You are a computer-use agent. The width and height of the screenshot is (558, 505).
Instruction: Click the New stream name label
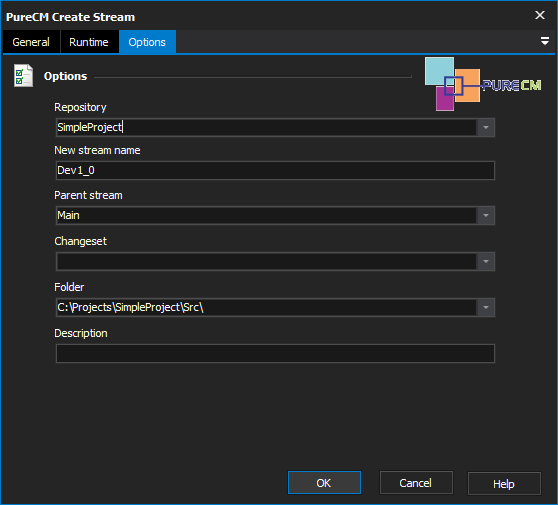coord(97,150)
